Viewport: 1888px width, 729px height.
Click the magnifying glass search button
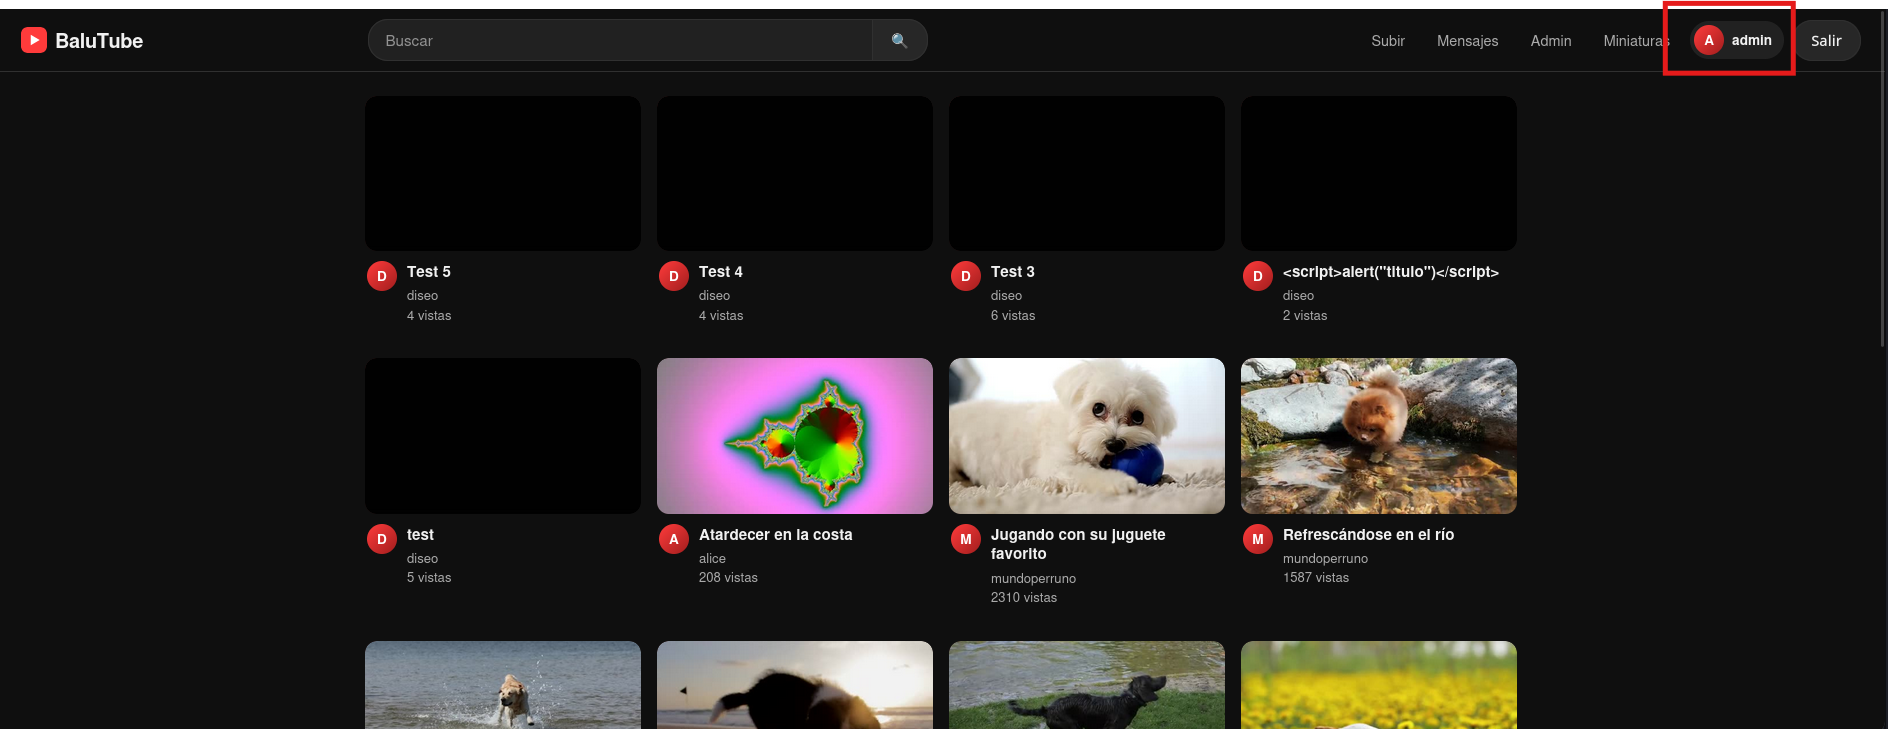click(x=899, y=40)
